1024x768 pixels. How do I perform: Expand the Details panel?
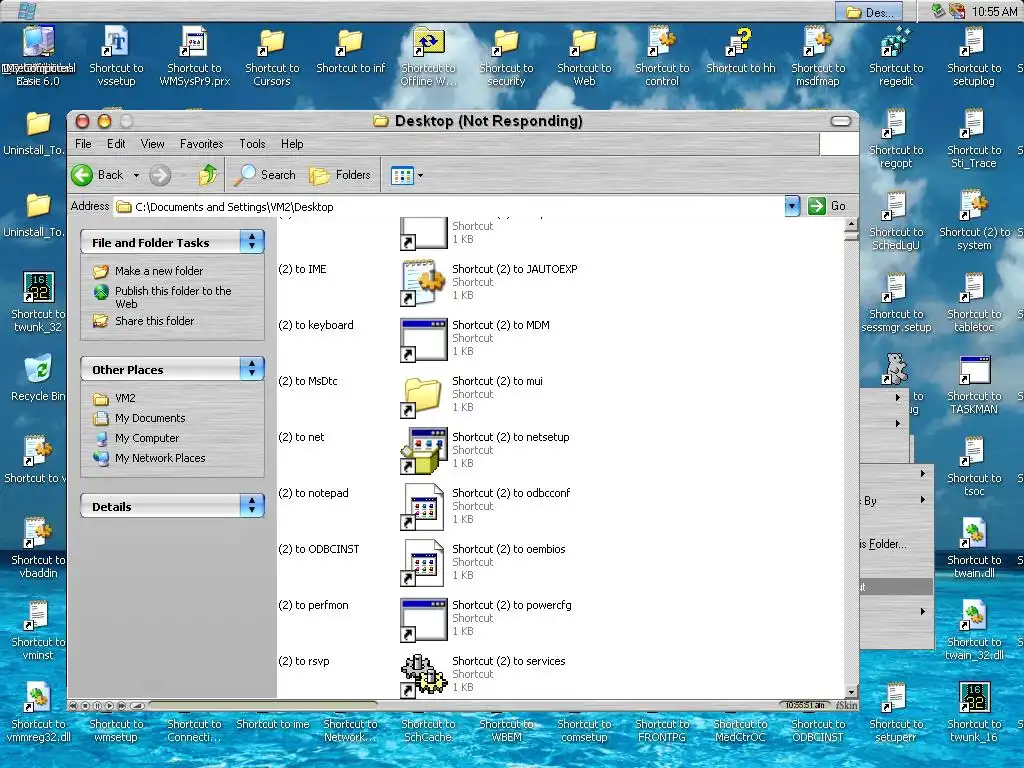[251, 506]
